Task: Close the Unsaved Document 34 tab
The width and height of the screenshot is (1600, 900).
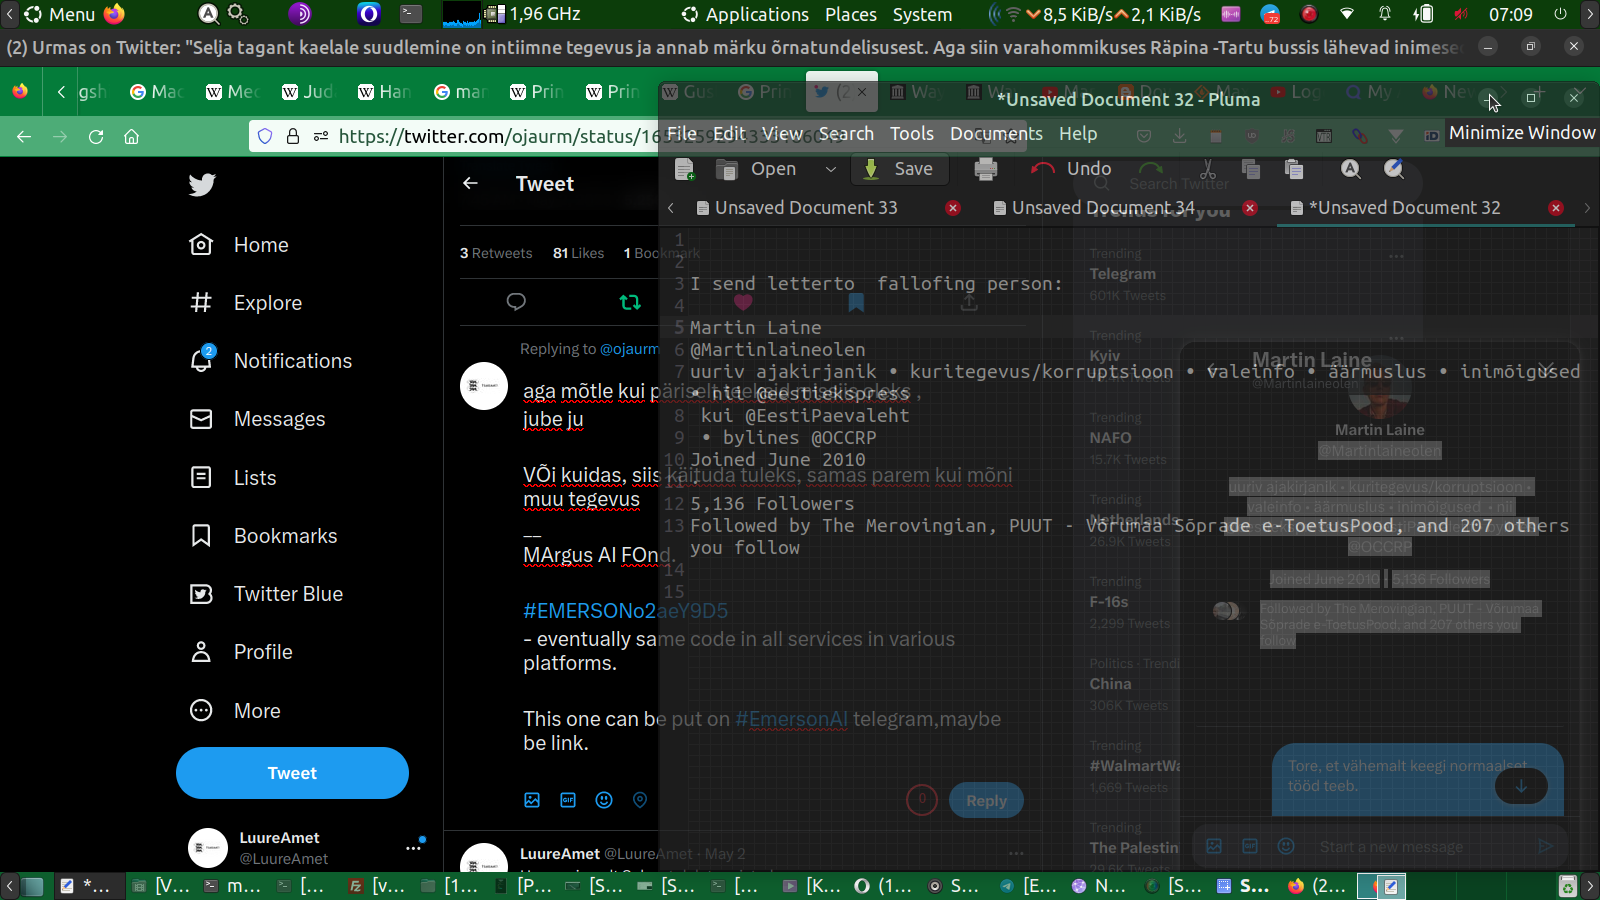Action: (x=1250, y=208)
